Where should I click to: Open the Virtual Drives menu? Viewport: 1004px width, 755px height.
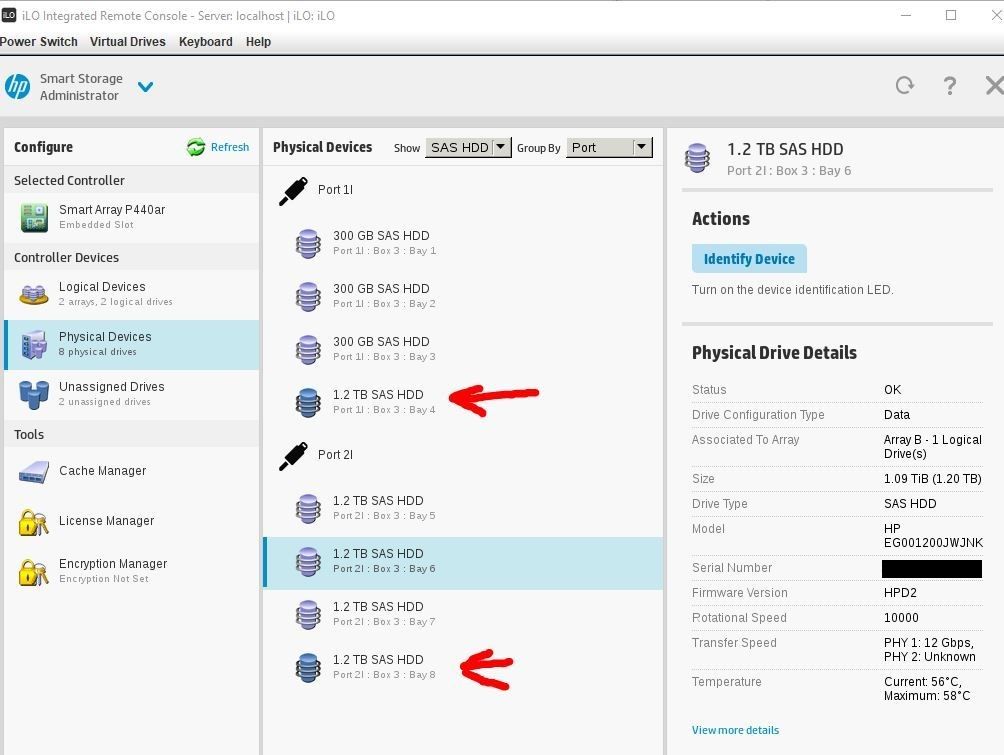(x=127, y=42)
